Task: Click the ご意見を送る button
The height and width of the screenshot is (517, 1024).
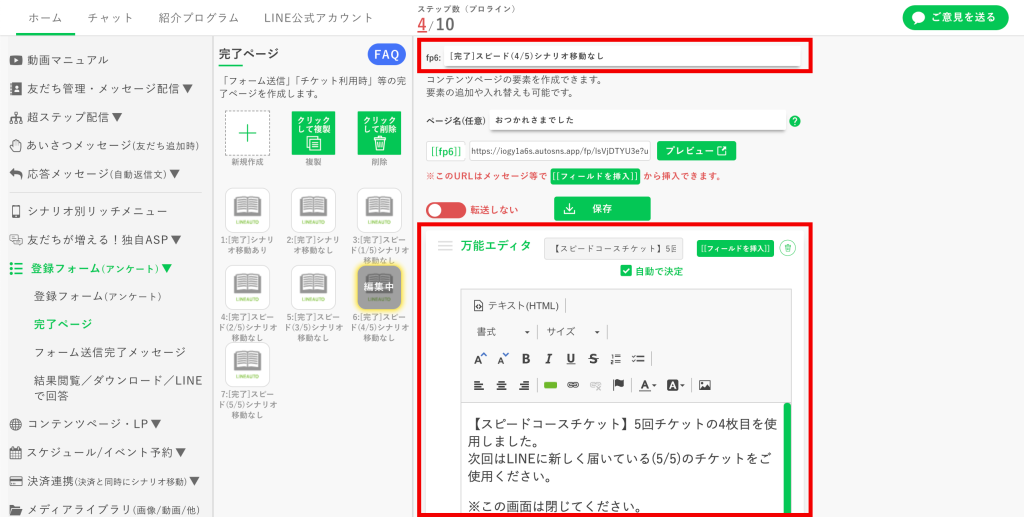Action: pyautogui.click(x=955, y=18)
